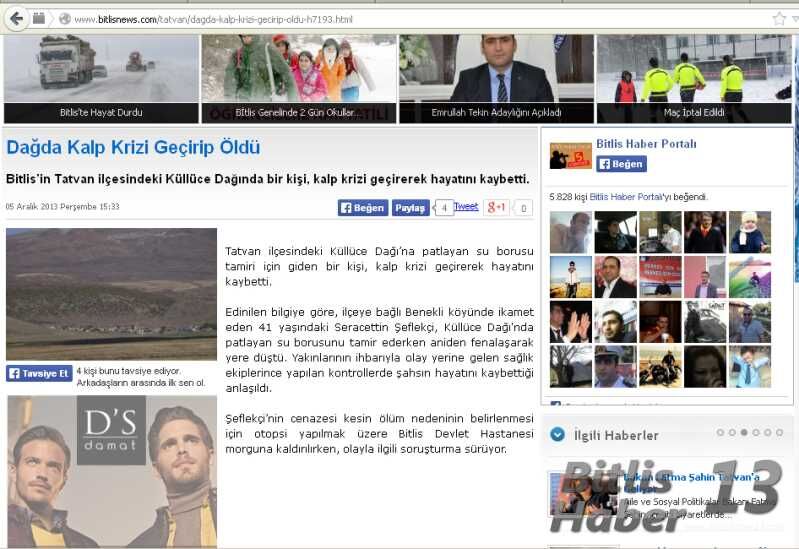This screenshot has width=799, height=549.
Task: Collapse the İlgili Haberler section chevron
Action: [557, 435]
